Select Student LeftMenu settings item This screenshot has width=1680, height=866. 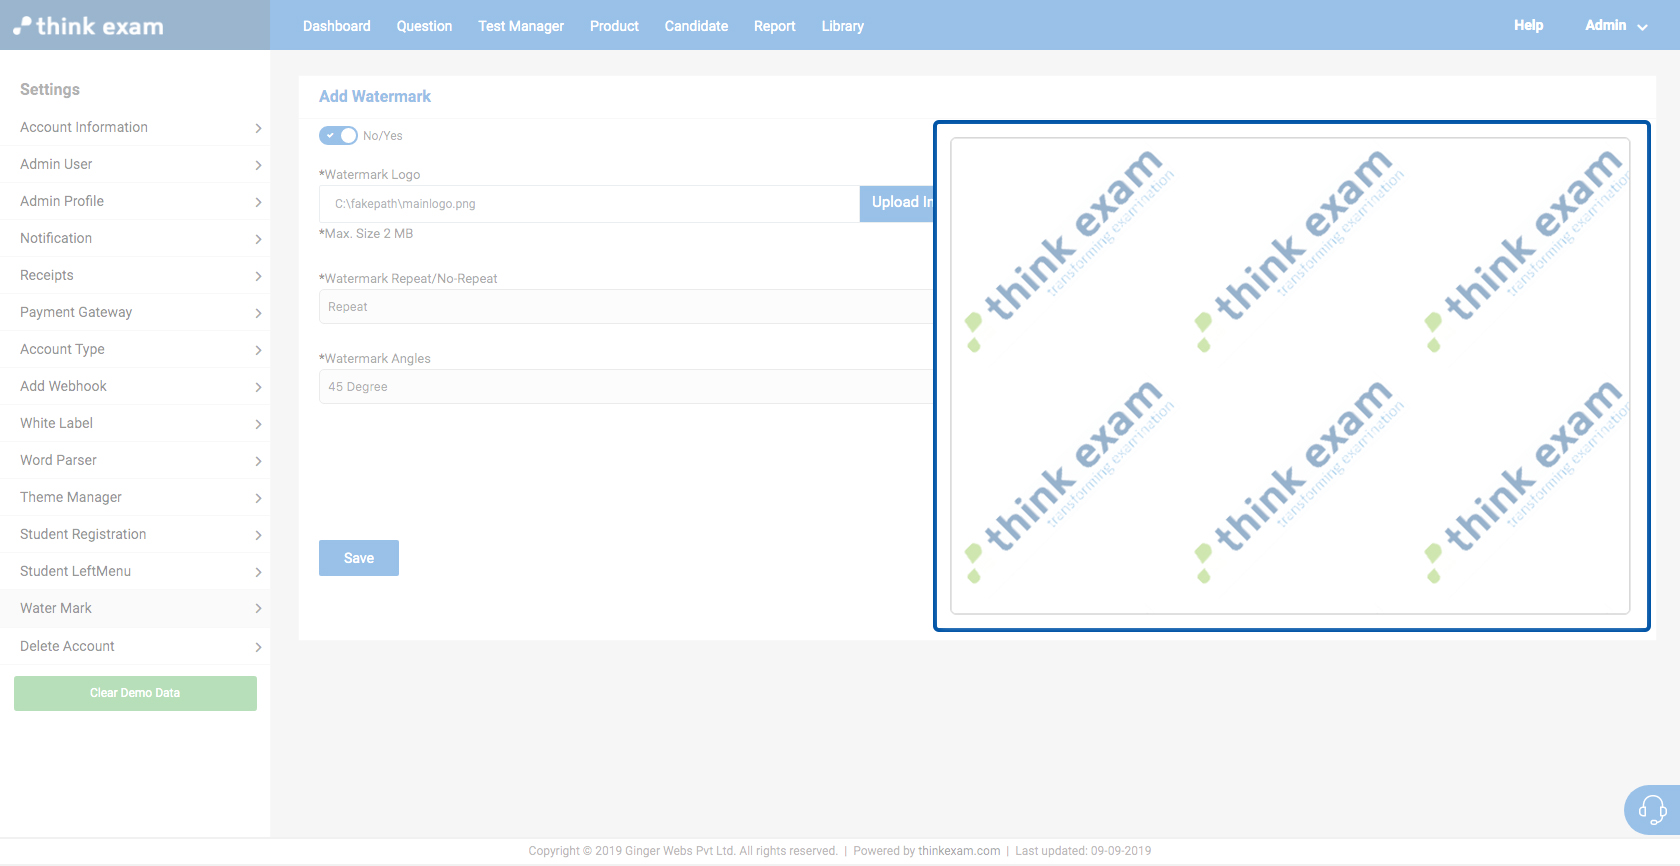click(x=135, y=572)
